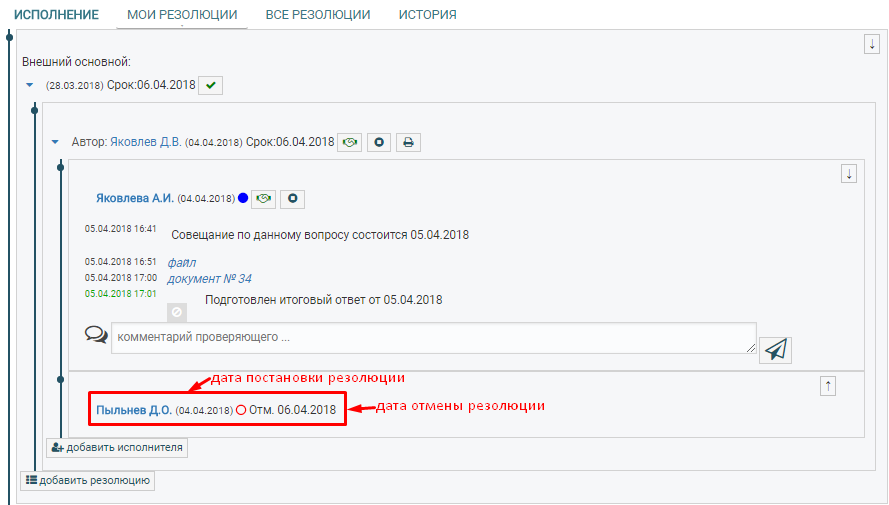Focus the комментарий проверяющего text field

[x=432, y=337]
